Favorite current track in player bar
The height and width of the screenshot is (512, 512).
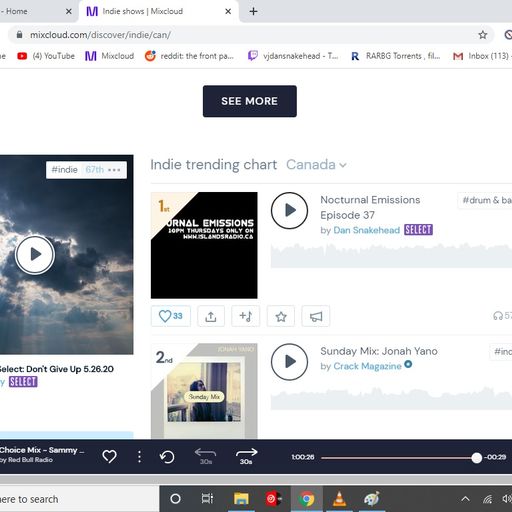click(109, 456)
